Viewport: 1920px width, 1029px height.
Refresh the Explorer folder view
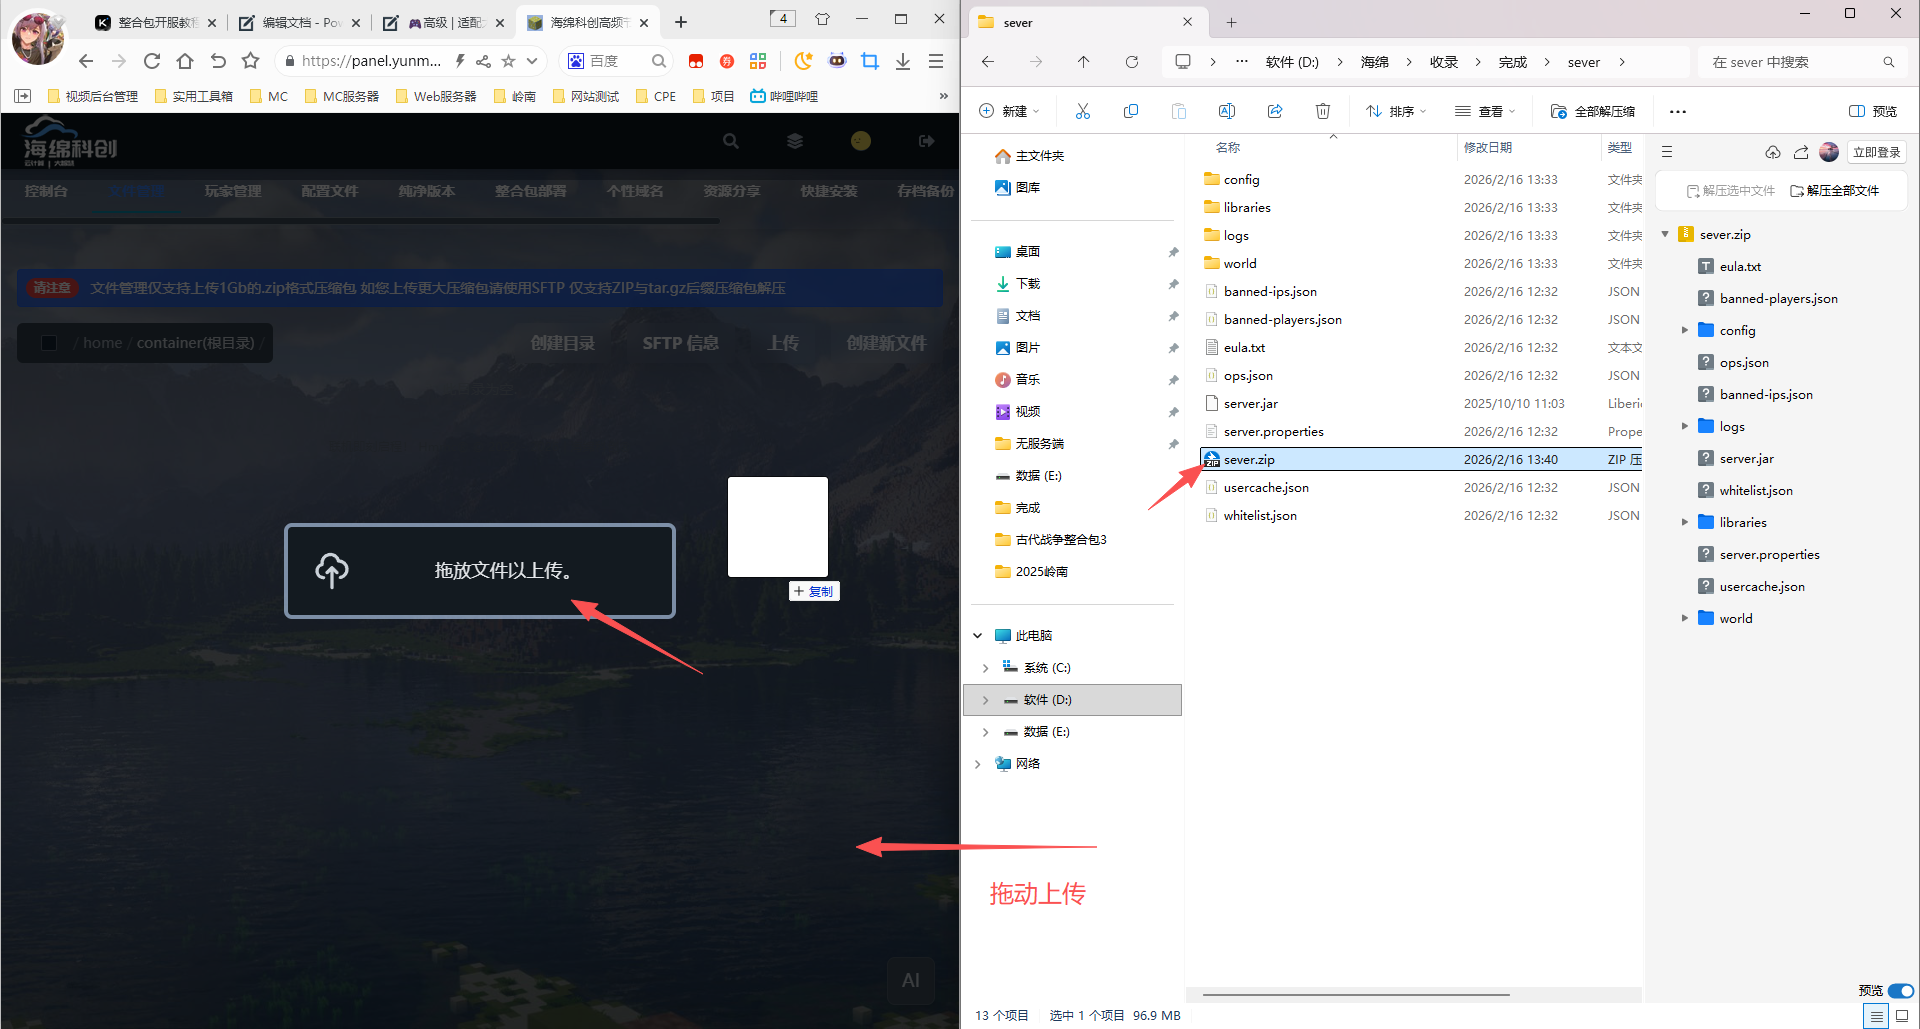(1131, 62)
